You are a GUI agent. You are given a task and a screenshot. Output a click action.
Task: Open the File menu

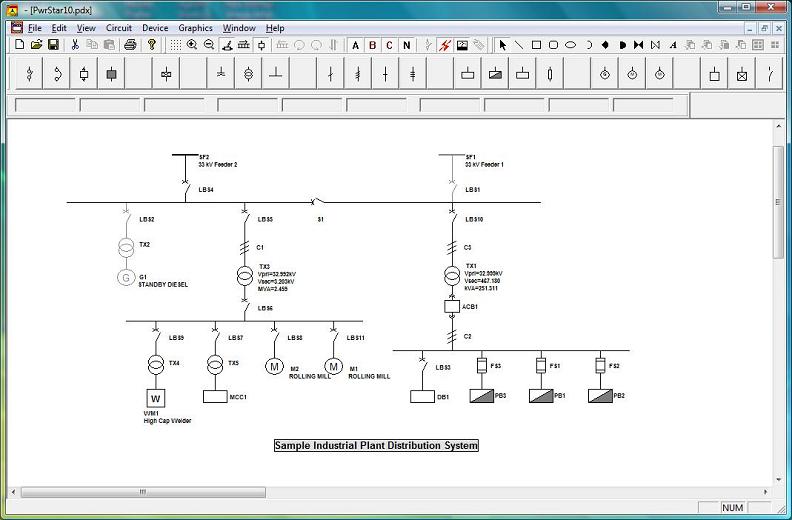[35, 28]
